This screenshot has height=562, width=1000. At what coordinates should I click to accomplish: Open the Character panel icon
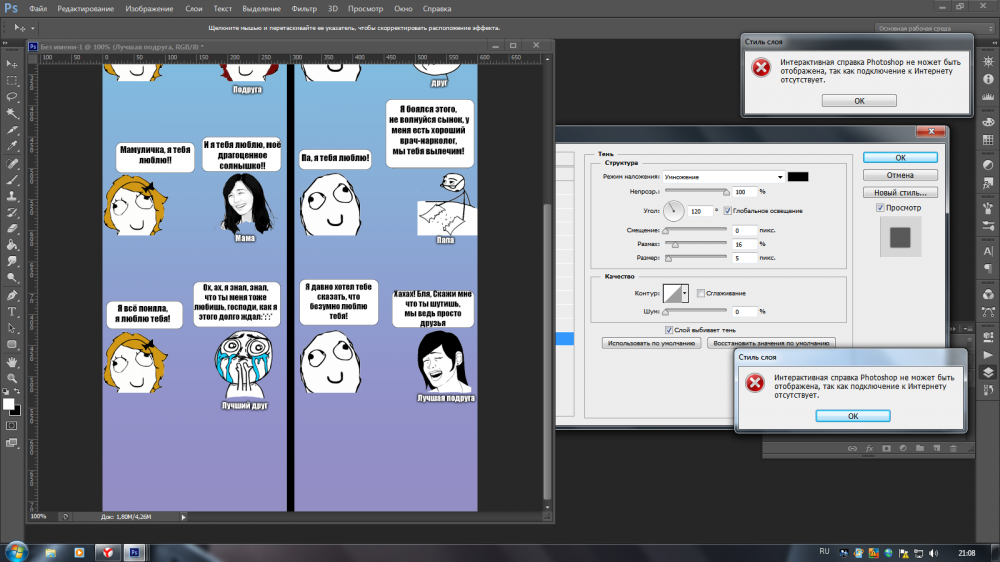(x=988, y=251)
